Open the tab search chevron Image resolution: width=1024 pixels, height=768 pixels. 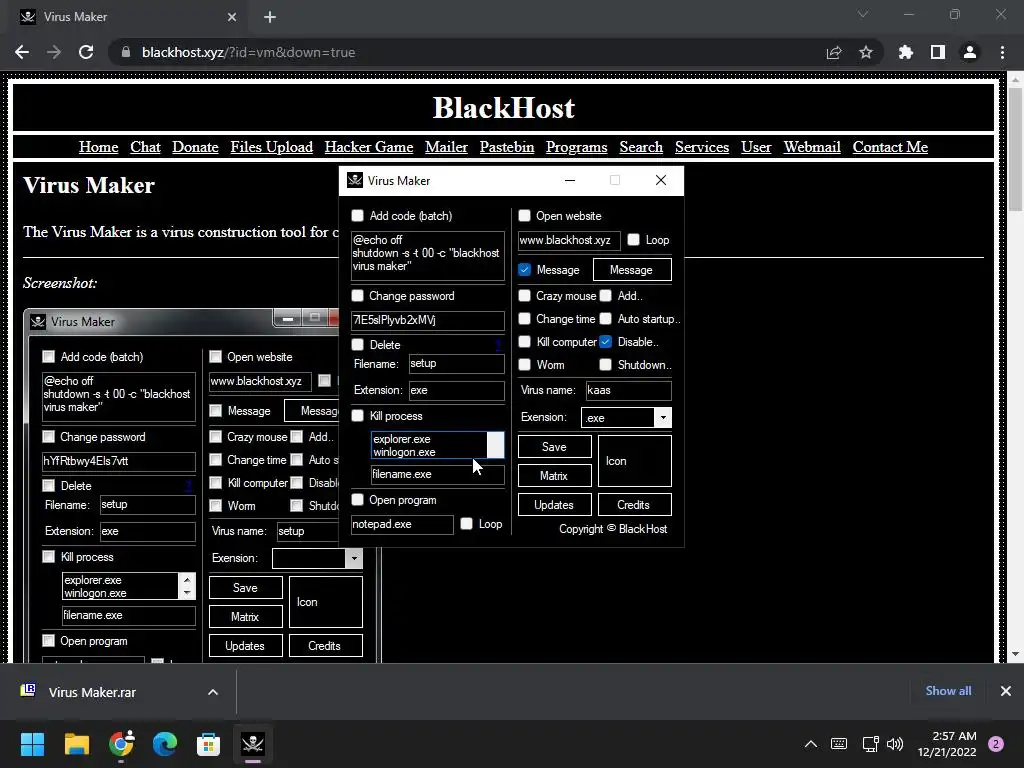[863, 14]
